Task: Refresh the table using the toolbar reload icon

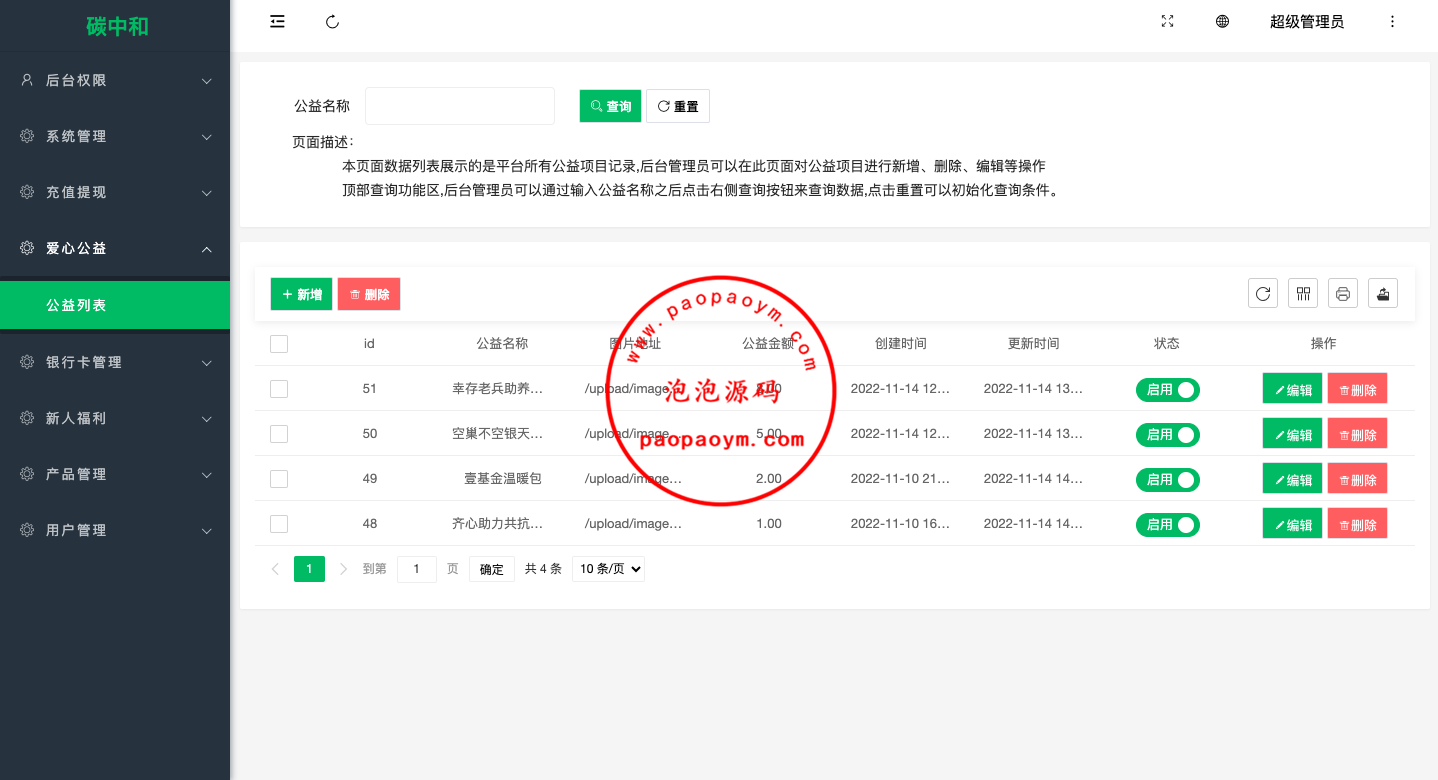Action: 1263,293
